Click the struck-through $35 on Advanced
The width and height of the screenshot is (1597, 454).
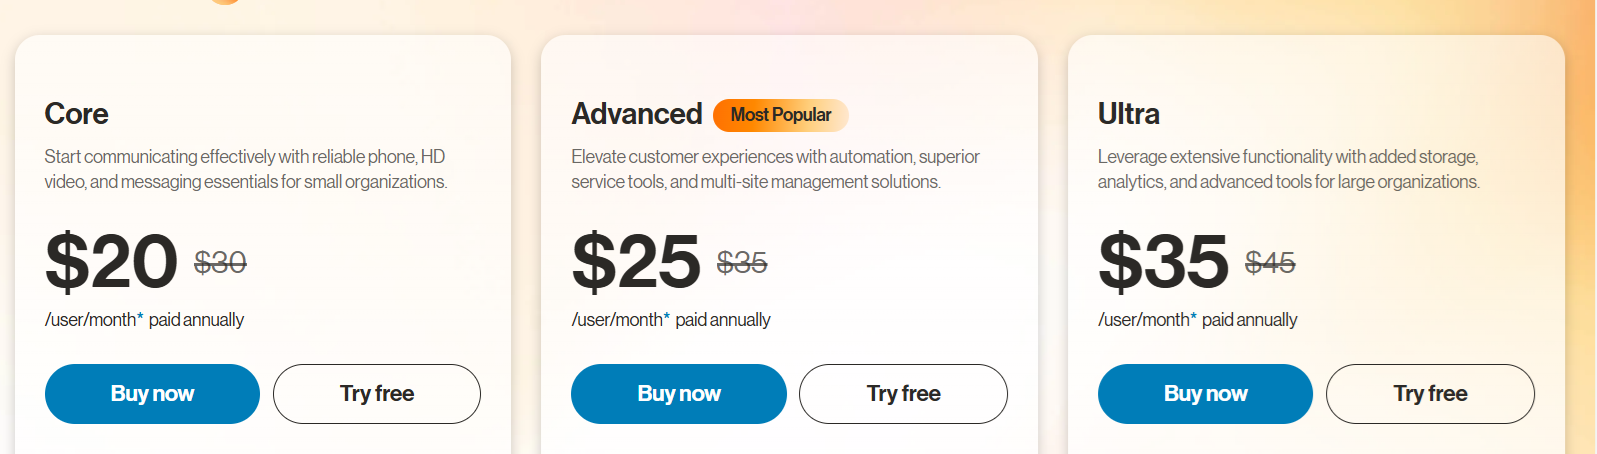pyautogui.click(x=742, y=263)
